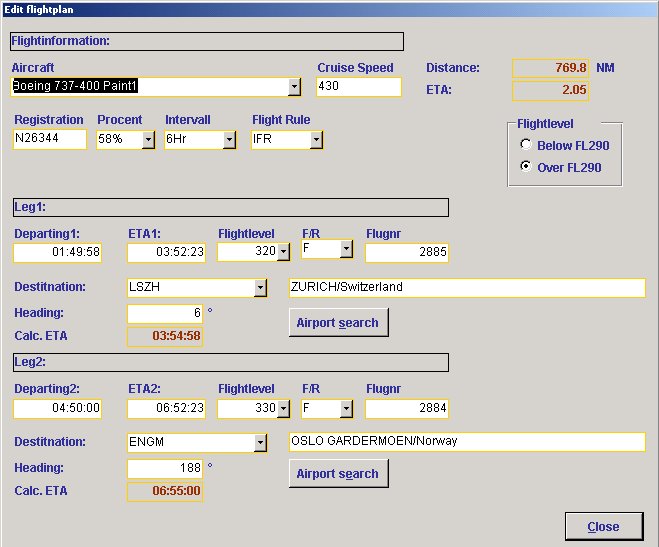
Task: Click the total ETA value 2.05
Action: coord(551,90)
